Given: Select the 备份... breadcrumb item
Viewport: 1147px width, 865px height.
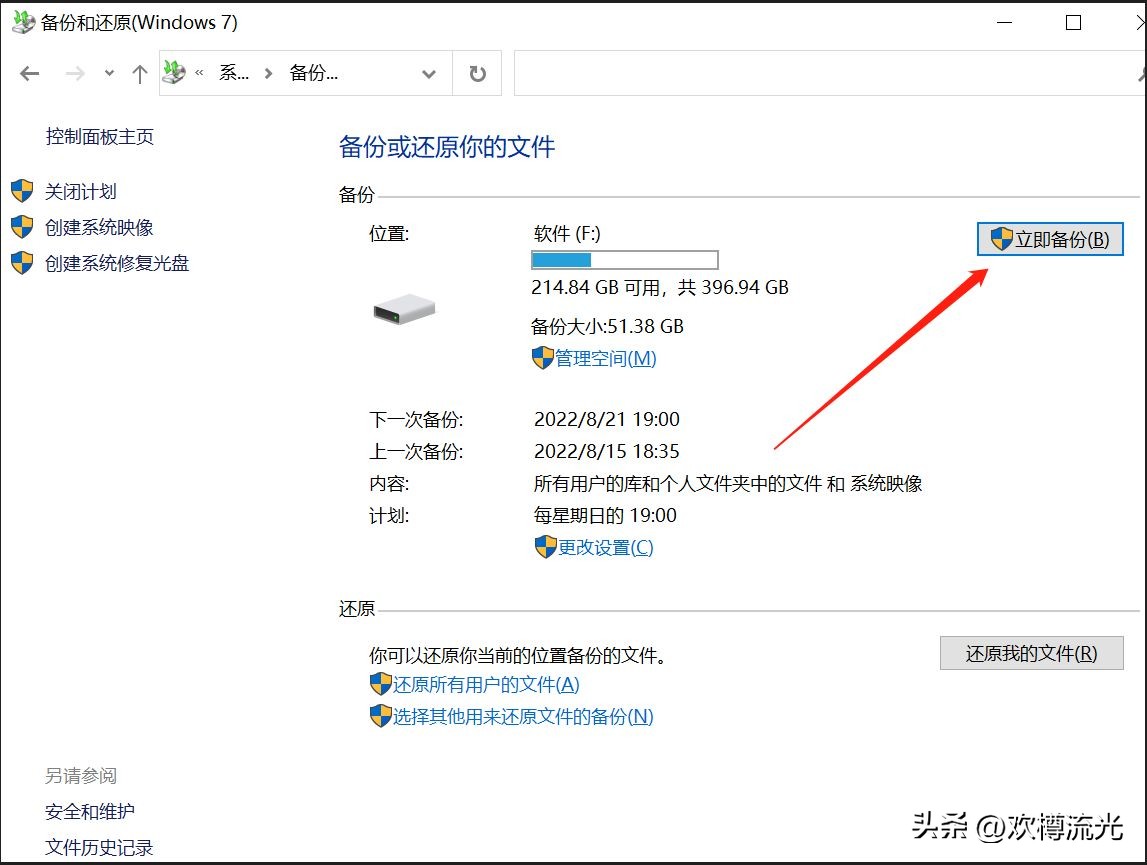Looking at the screenshot, I should coord(313,73).
